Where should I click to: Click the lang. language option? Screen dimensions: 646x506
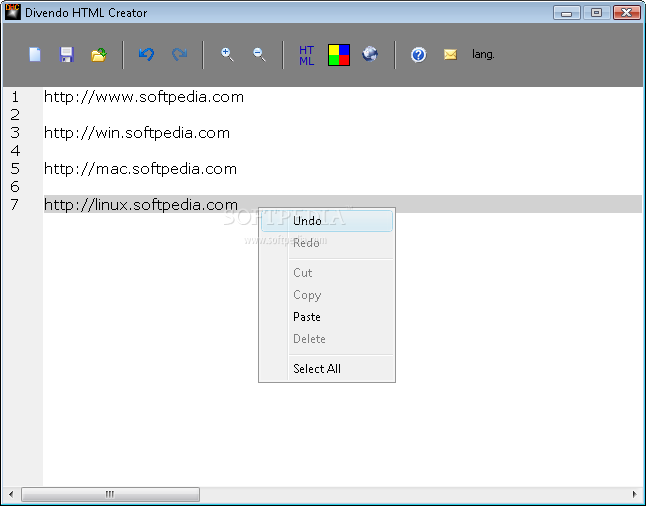[x=483, y=54]
